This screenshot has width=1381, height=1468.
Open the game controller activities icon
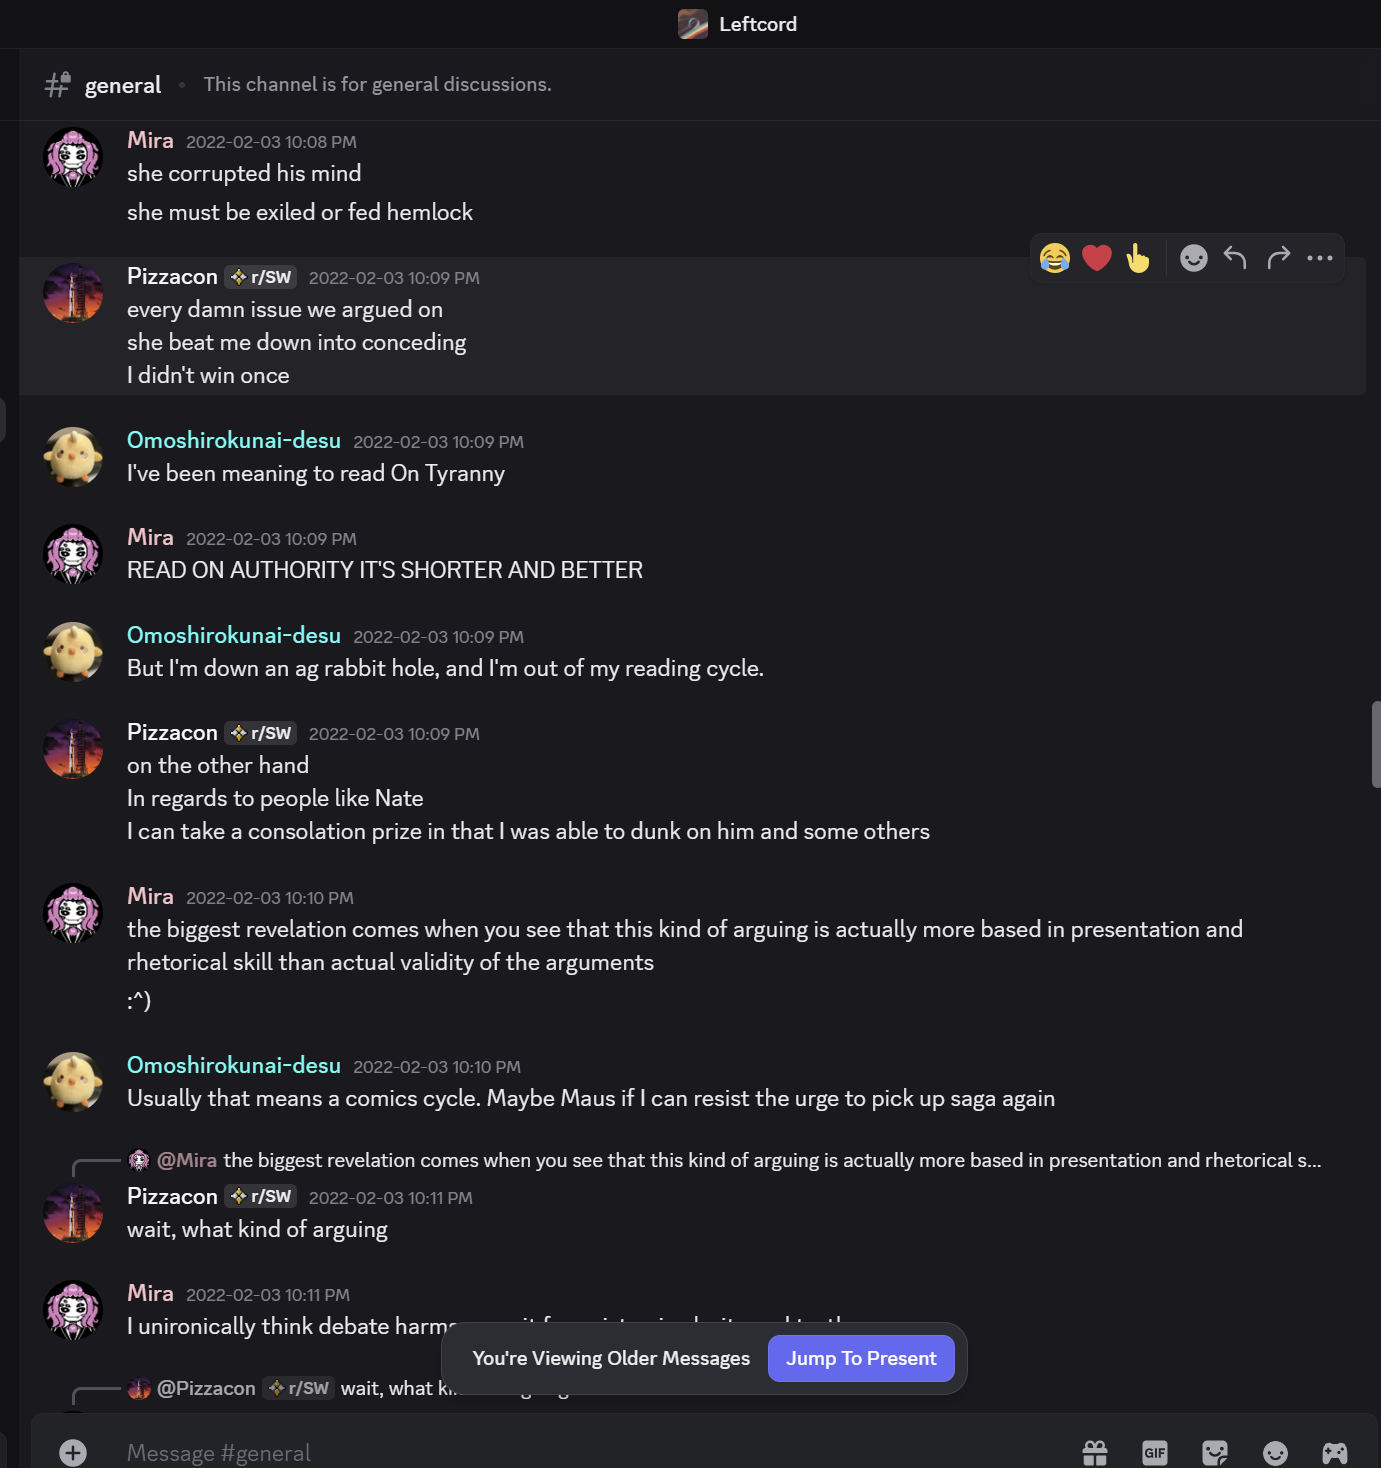1335,1452
